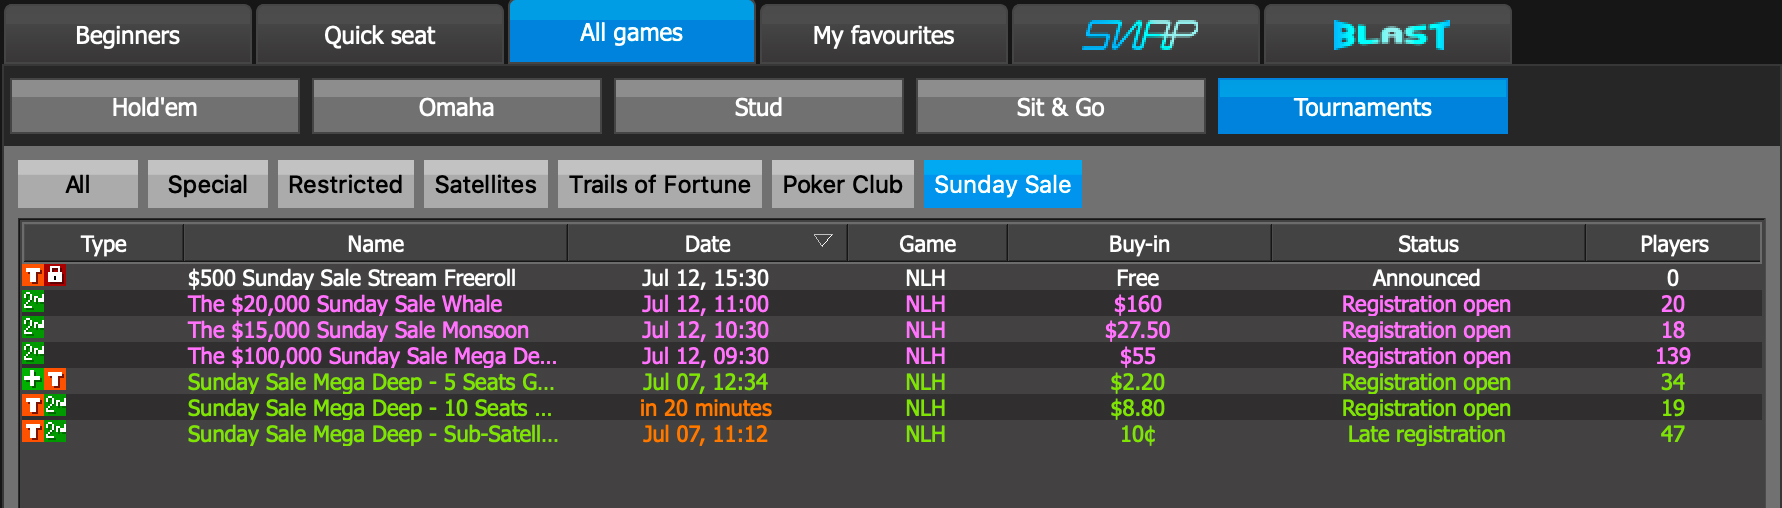Sort tournaments by Buy-in column
Viewport: 1782px width, 508px height.
[1139, 244]
